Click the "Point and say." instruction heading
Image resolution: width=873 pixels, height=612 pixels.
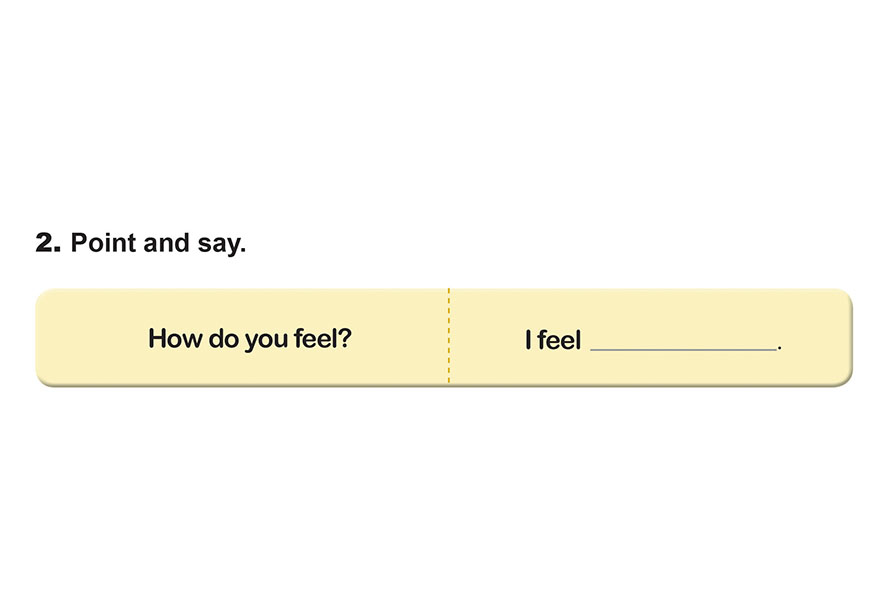158,243
